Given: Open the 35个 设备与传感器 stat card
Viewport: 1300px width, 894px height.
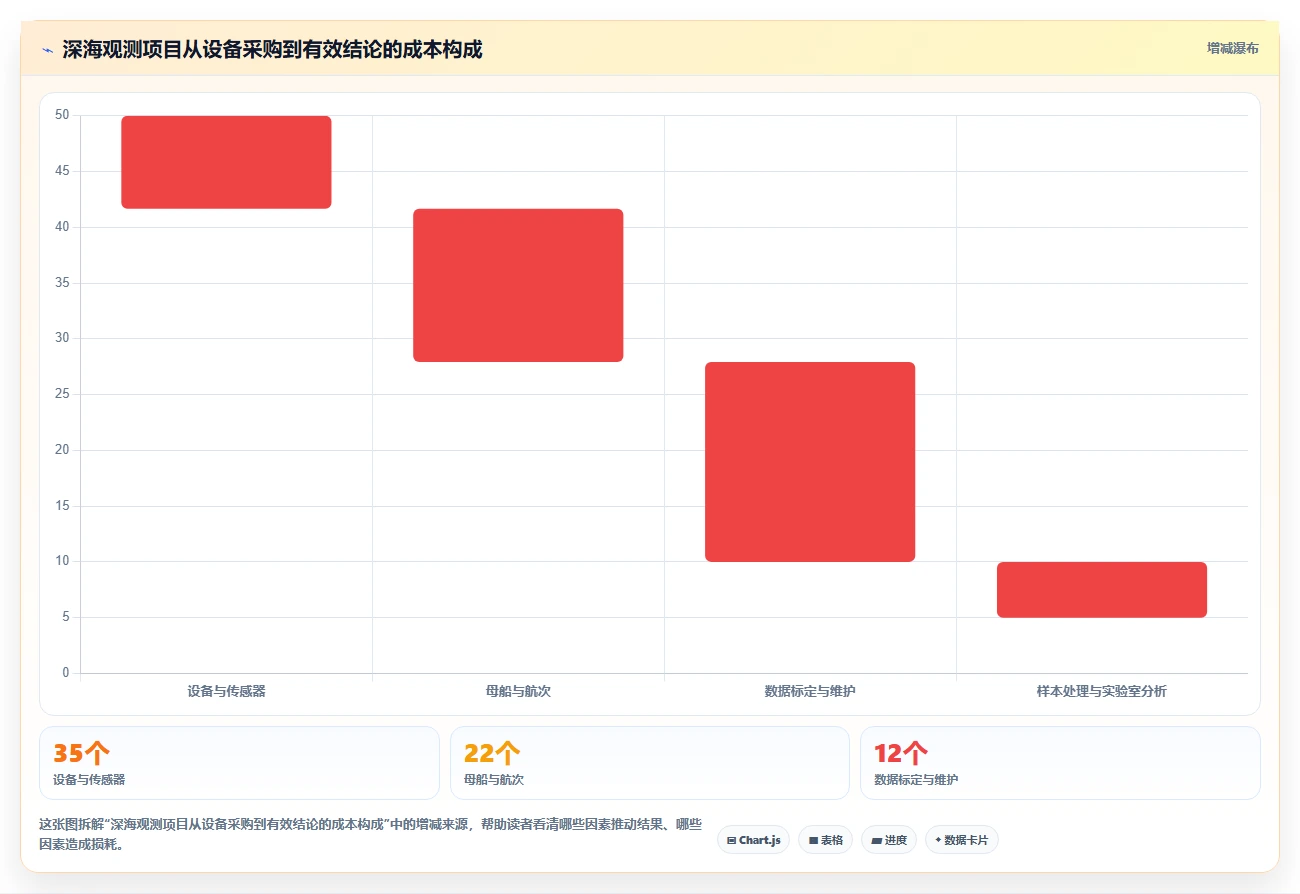Looking at the screenshot, I should point(239,763).
